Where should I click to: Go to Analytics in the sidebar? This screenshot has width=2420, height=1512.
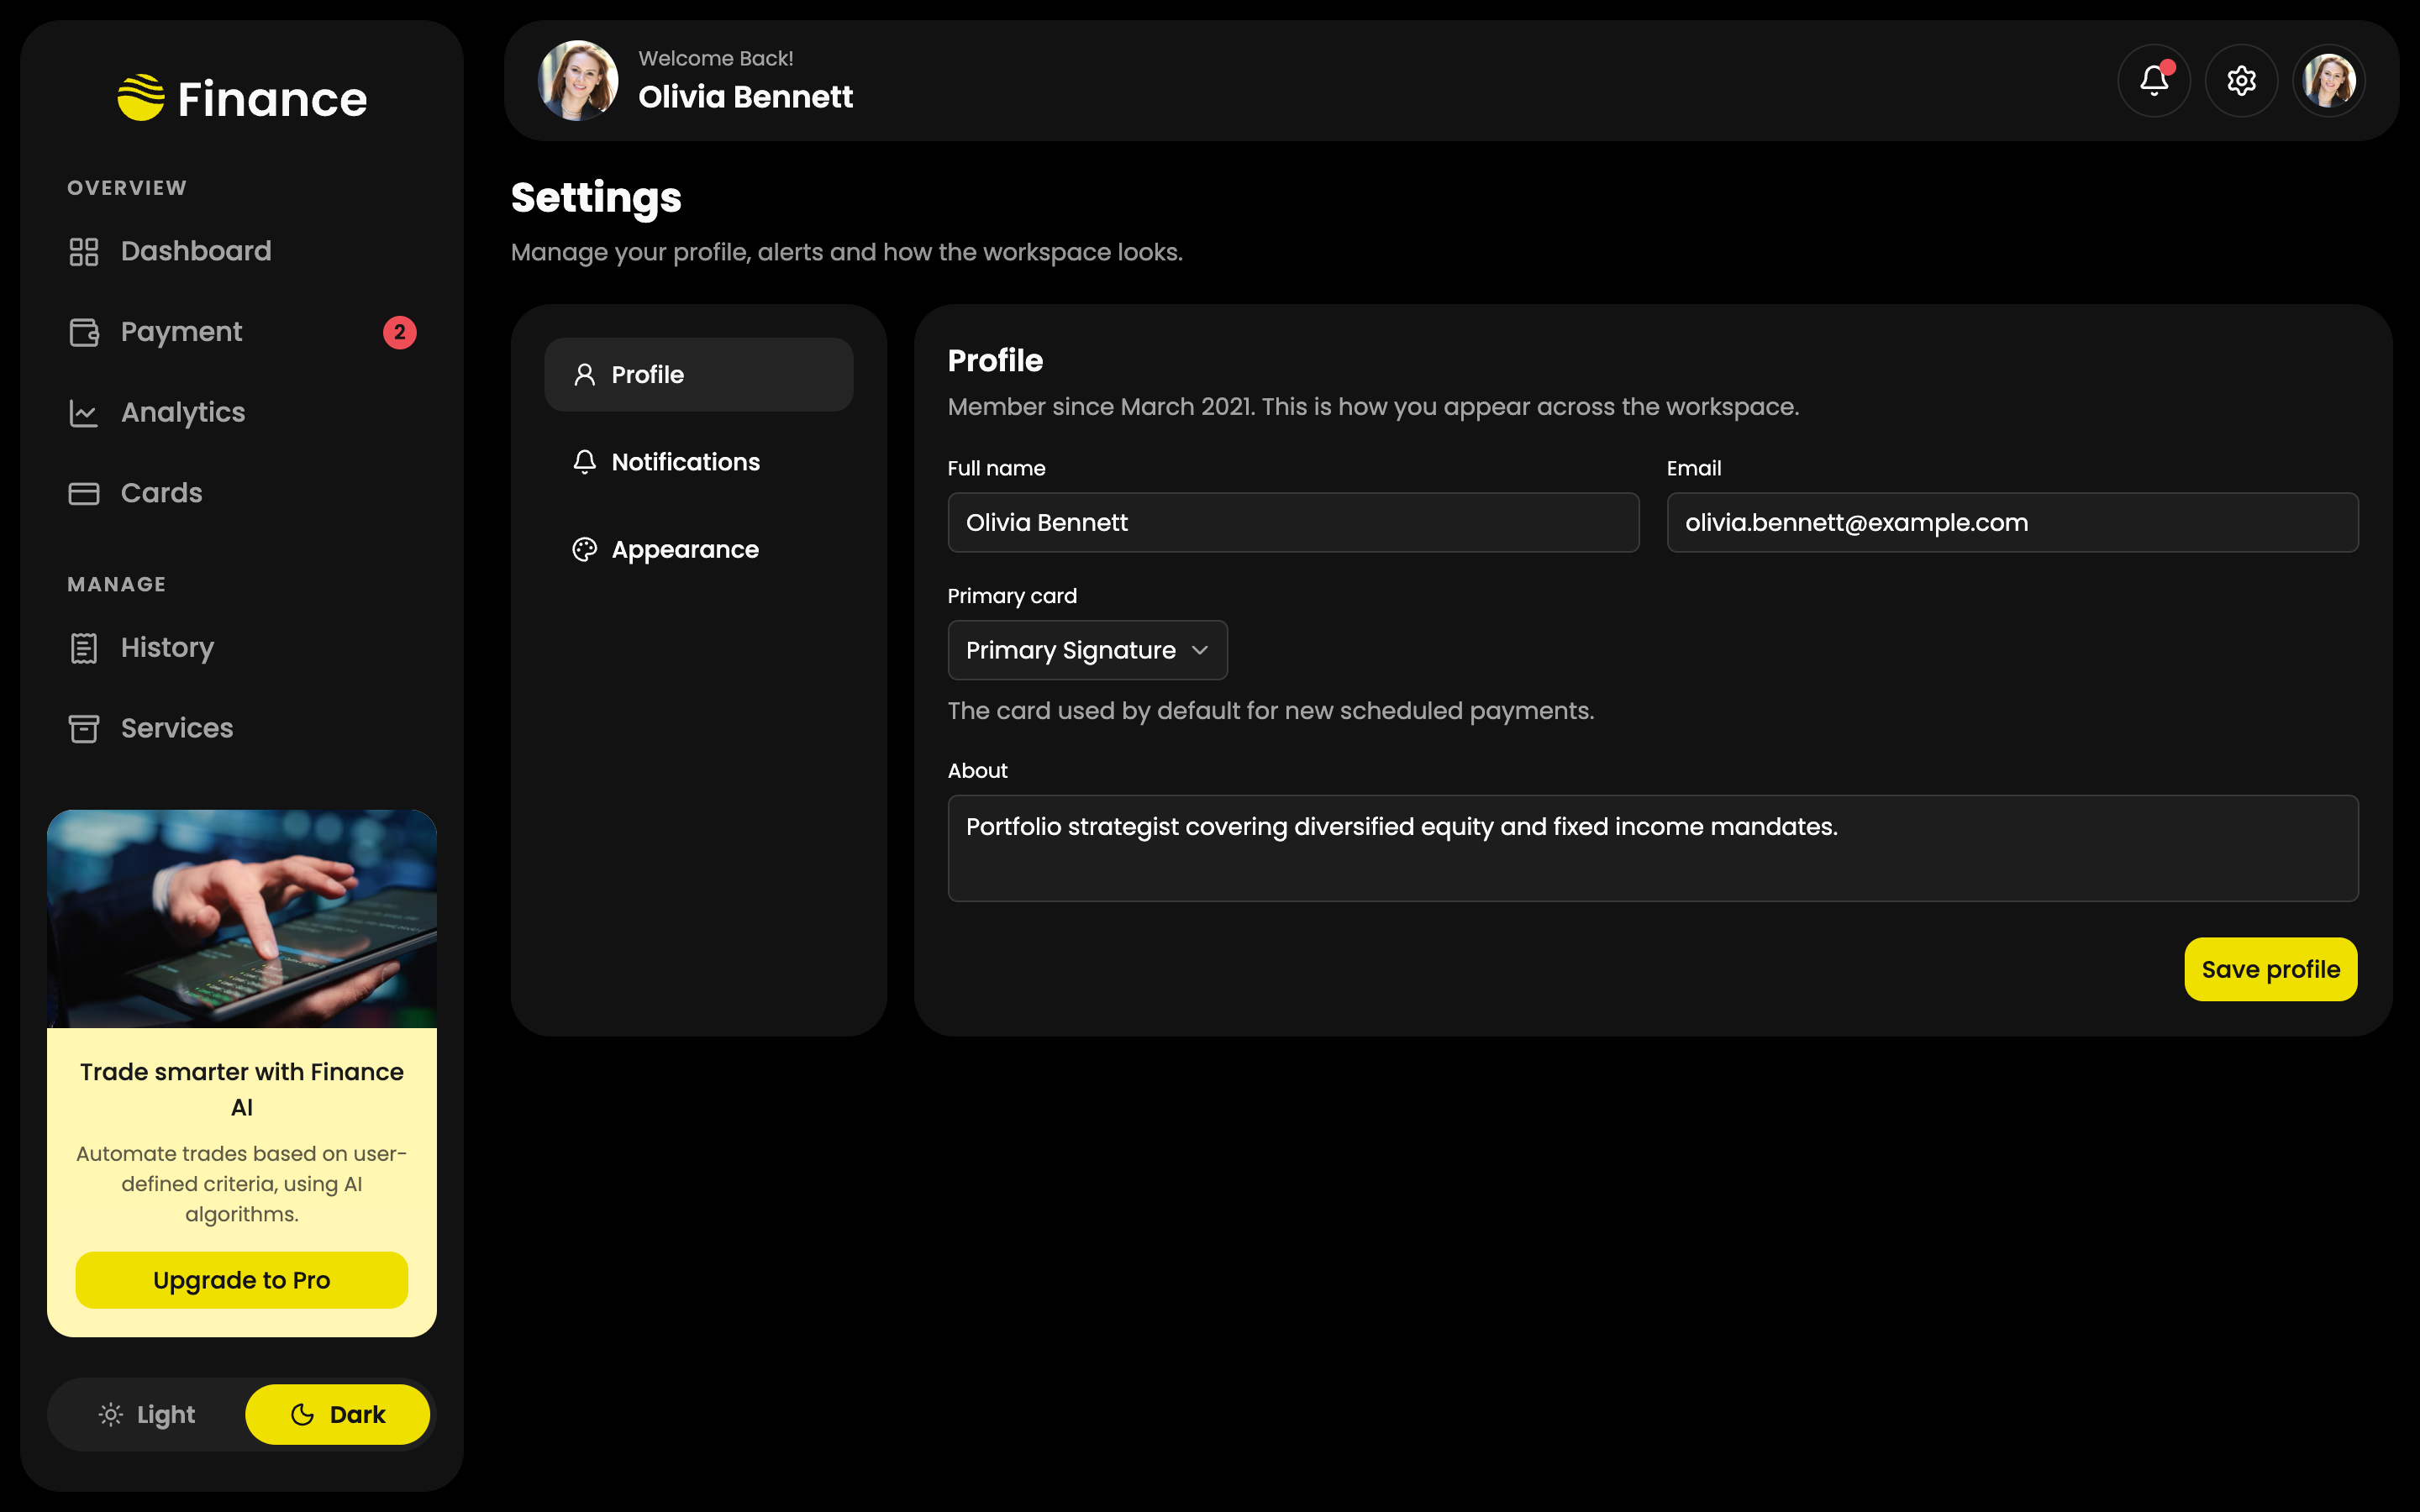(x=242, y=412)
